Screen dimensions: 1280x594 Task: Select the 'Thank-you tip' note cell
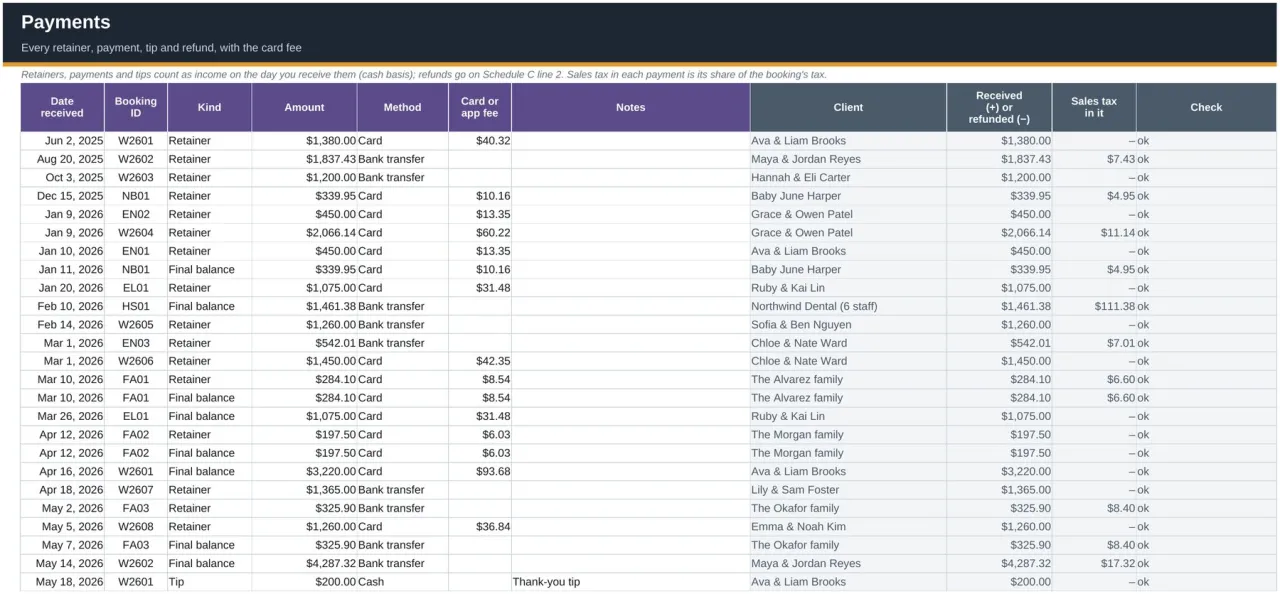coord(631,581)
